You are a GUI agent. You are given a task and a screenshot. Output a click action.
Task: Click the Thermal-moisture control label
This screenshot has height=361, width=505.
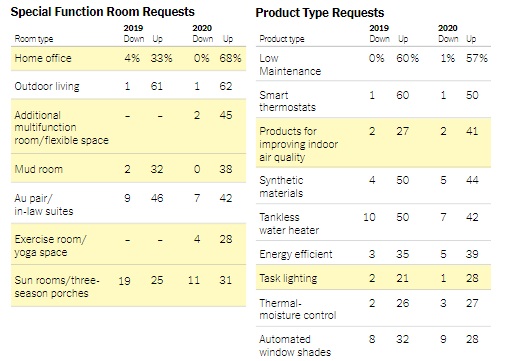[298, 309]
